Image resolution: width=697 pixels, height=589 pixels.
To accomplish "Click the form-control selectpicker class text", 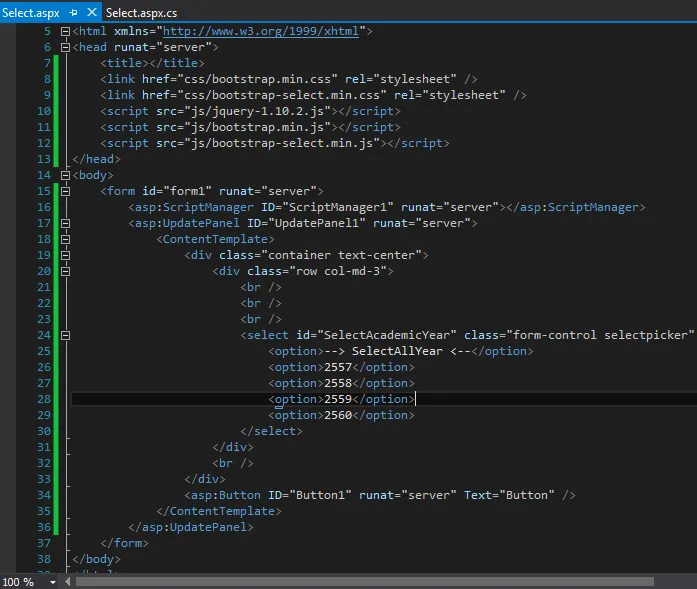I will 600,335.
